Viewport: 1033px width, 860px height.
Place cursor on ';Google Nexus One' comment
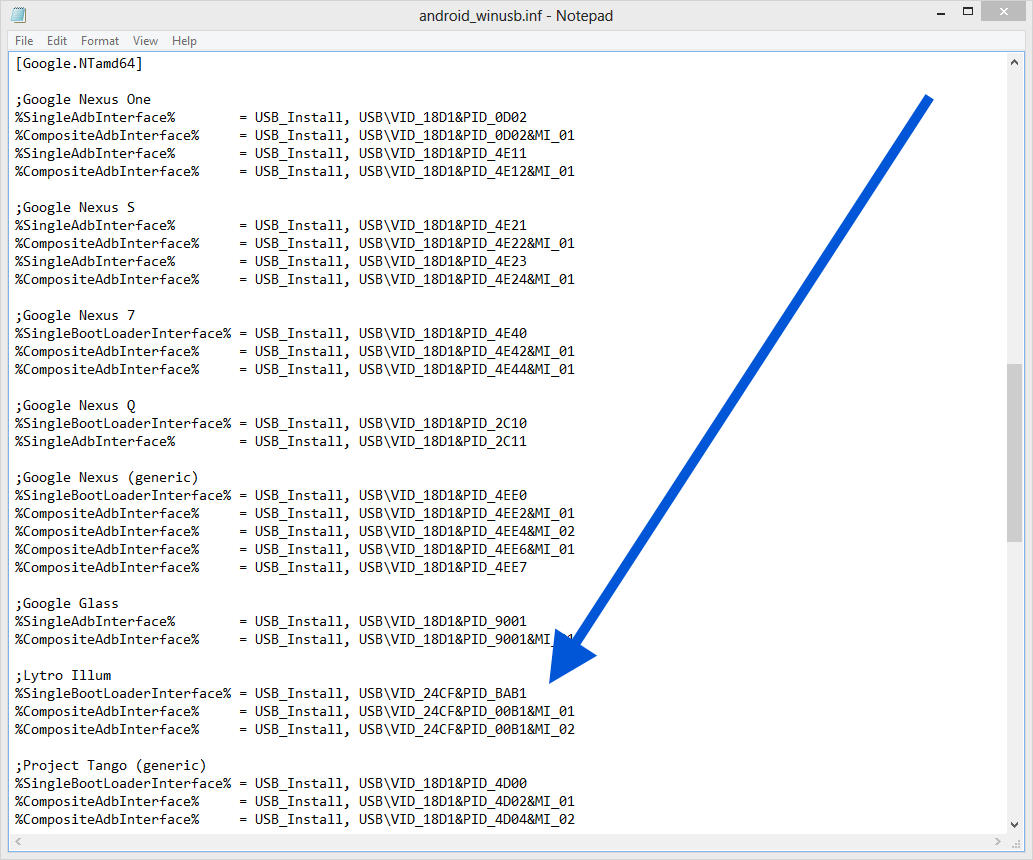click(x=83, y=100)
